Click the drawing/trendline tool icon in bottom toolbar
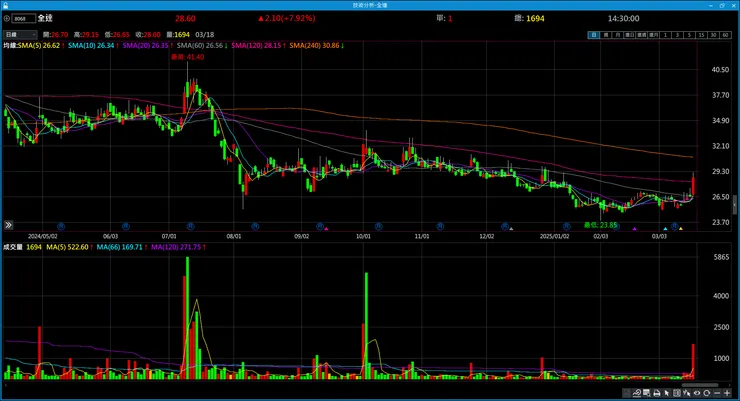The width and height of the screenshot is (740, 401). click(x=637, y=393)
